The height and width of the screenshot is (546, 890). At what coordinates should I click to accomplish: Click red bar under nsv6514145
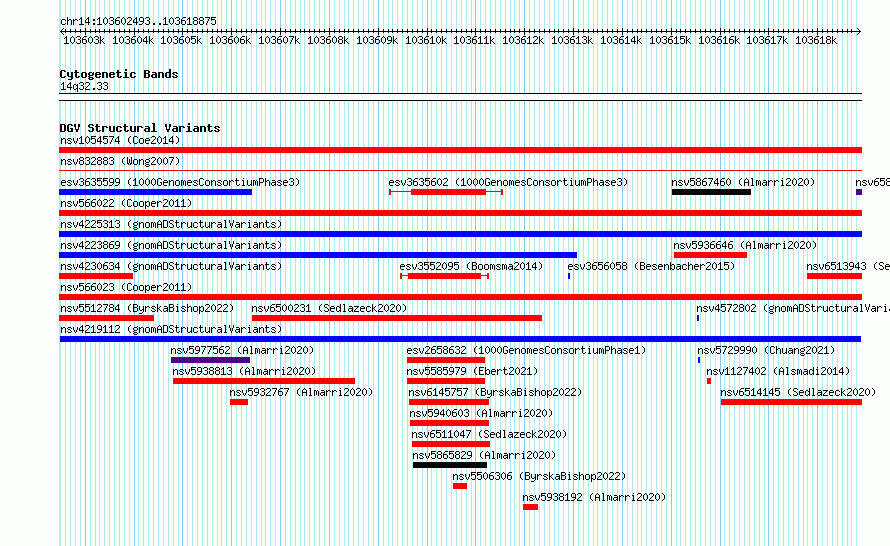click(791, 402)
